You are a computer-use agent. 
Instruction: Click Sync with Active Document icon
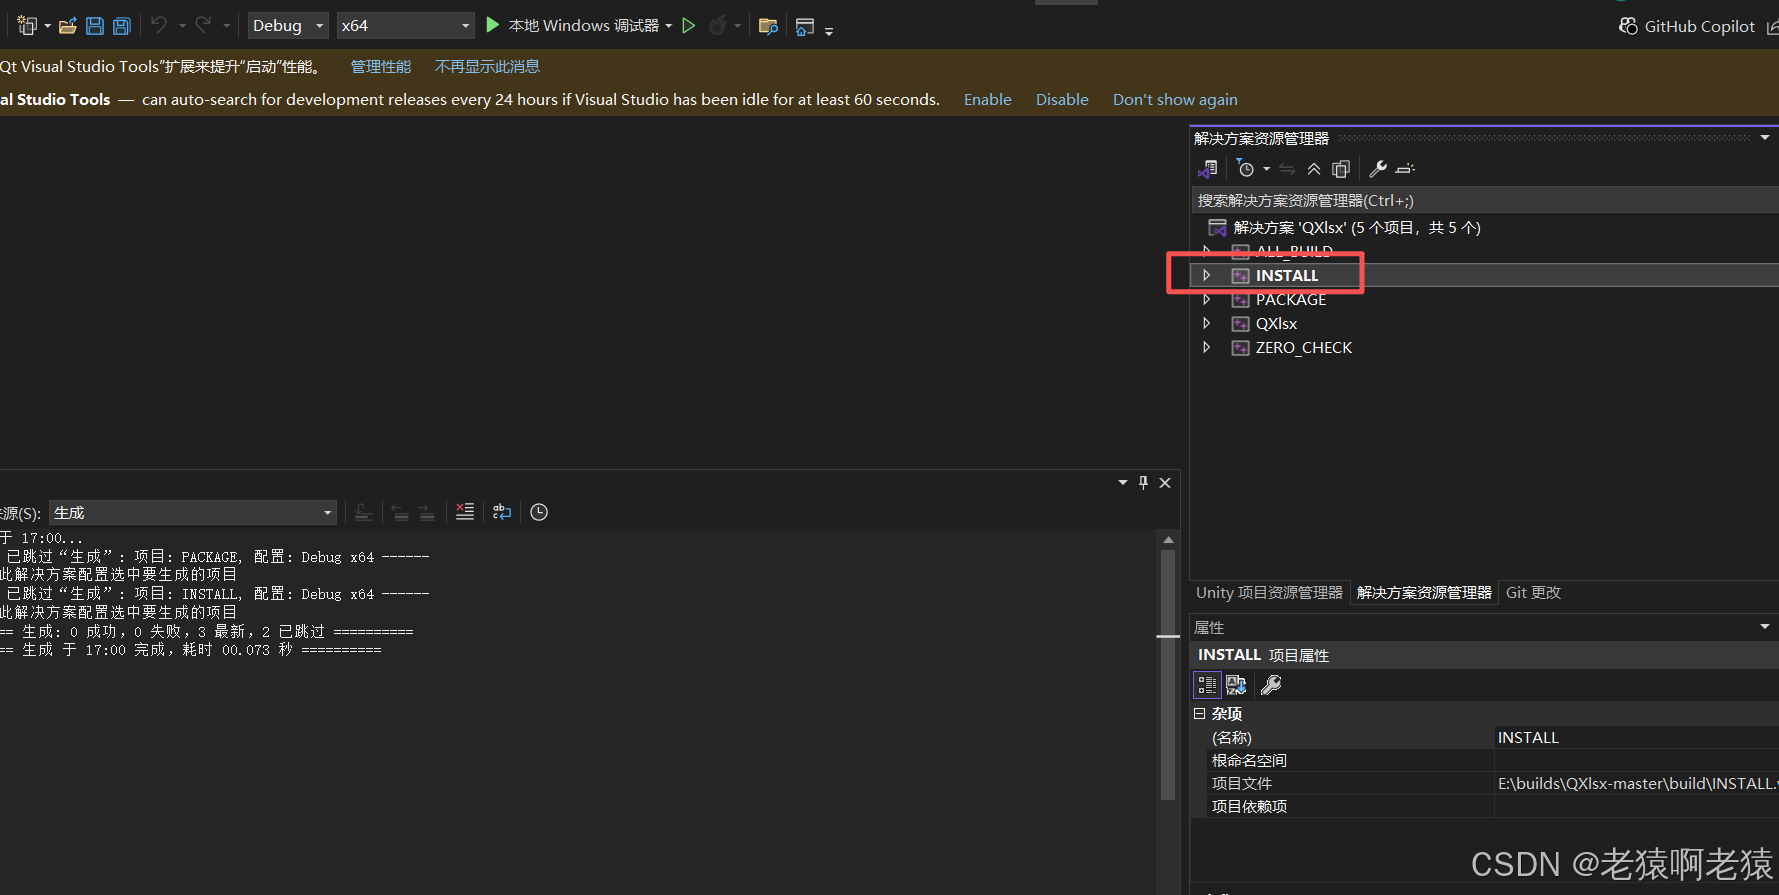point(1287,169)
